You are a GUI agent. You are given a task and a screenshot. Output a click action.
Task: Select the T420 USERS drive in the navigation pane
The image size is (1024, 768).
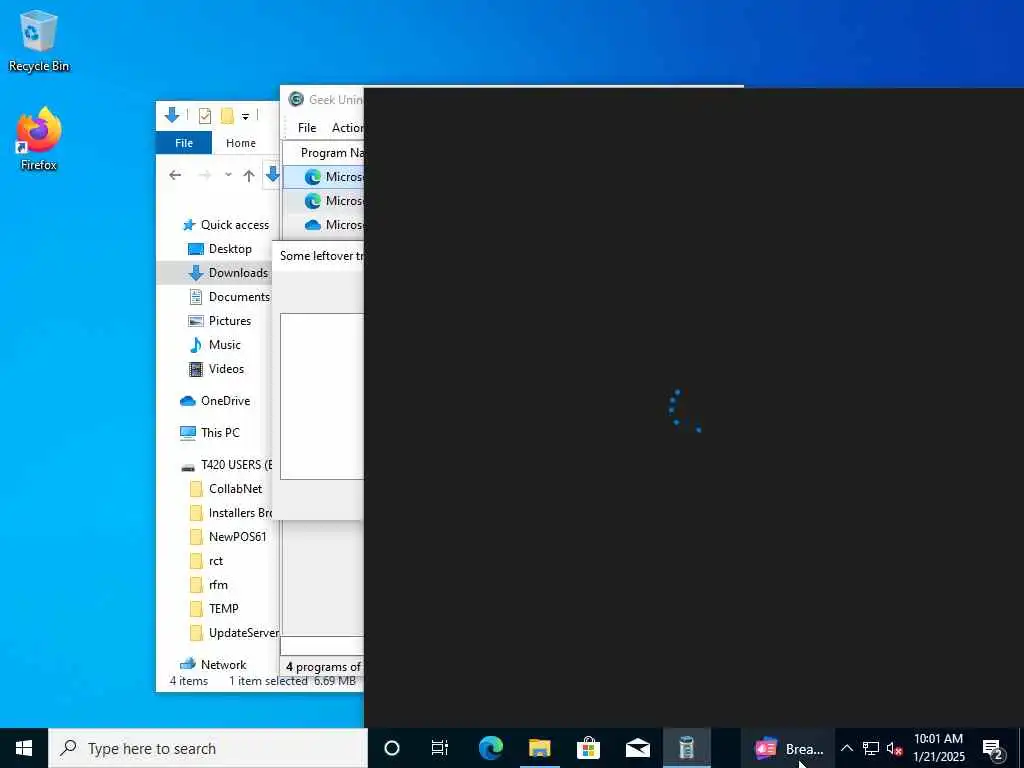(x=226, y=465)
